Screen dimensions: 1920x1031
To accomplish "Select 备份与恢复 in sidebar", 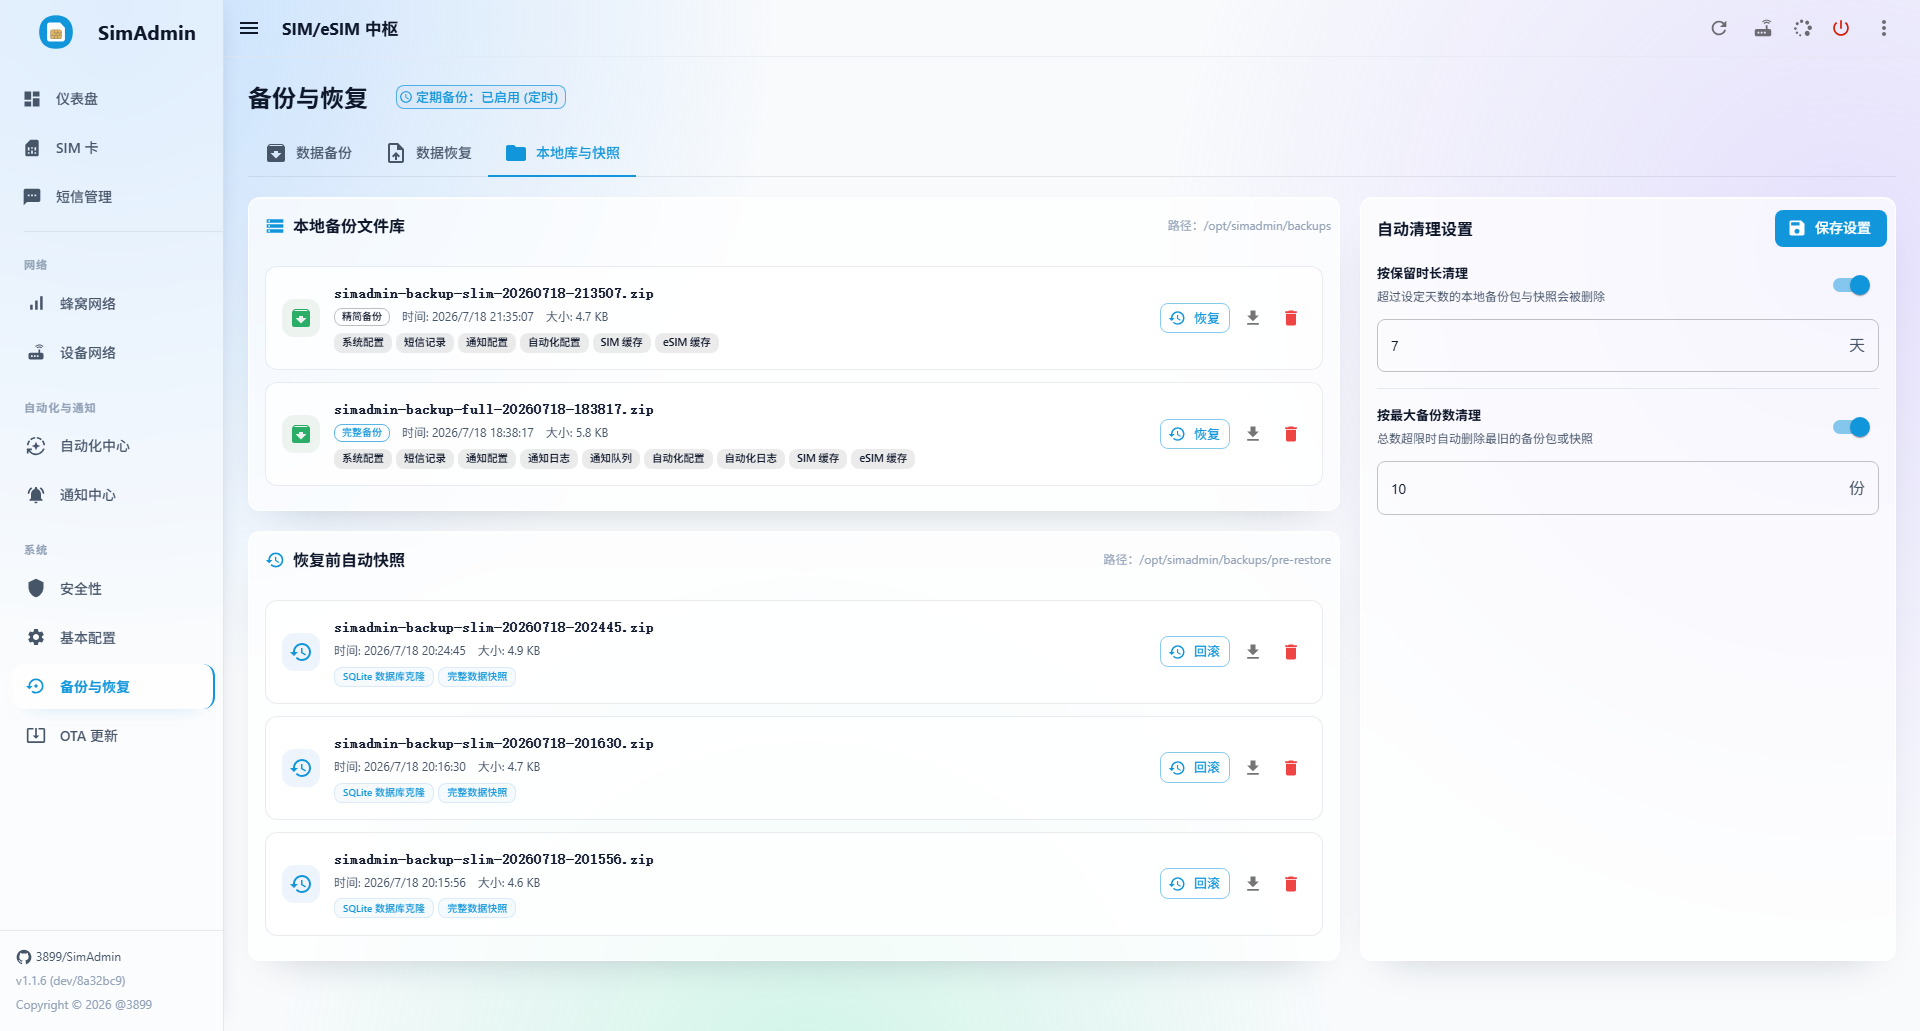I will pos(111,687).
